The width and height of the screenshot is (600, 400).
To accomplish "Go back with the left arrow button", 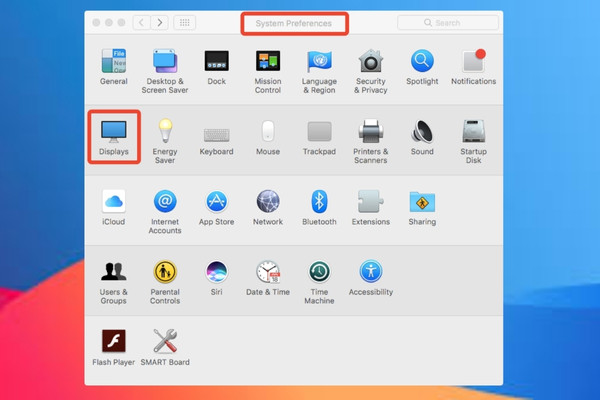I will (142, 23).
